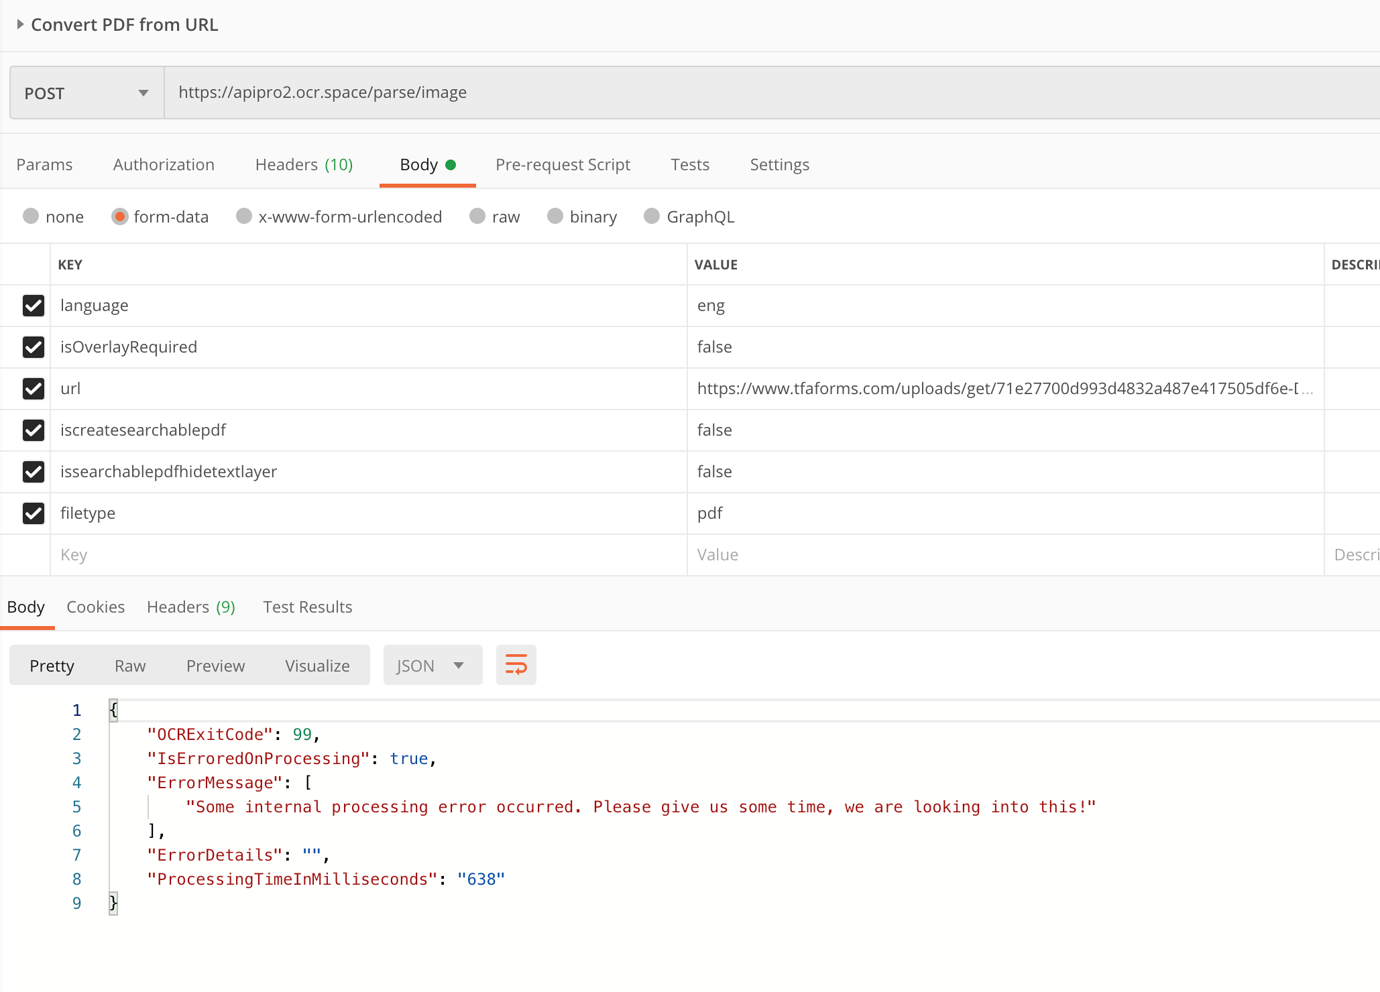Open the Params tab
1380x992 pixels.
(x=44, y=165)
